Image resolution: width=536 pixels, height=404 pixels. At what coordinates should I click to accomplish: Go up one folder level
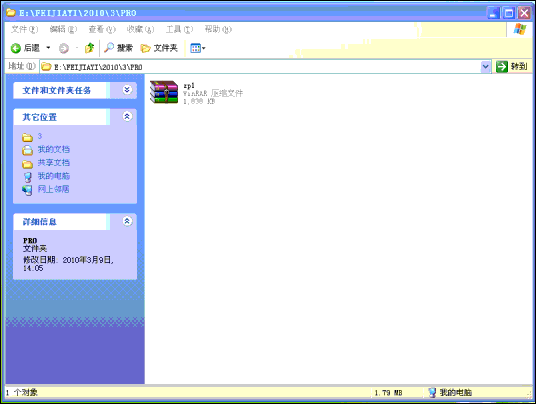(90, 48)
